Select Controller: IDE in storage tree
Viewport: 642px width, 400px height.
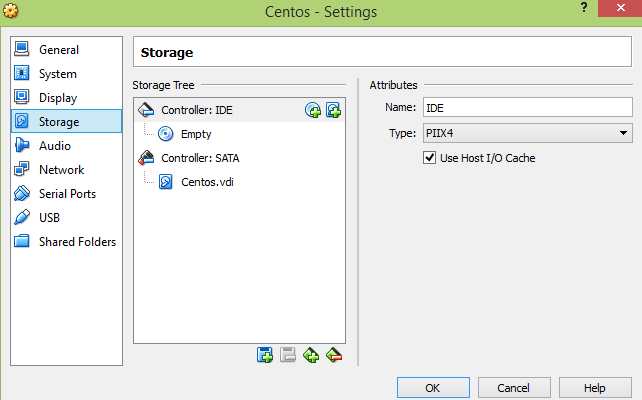[196, 109]
